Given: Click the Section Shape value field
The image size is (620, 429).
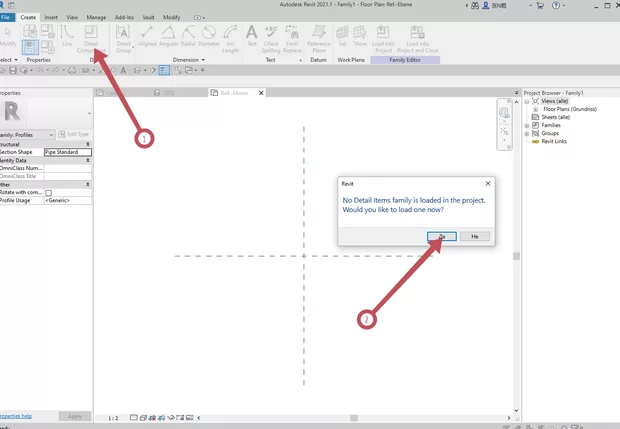Looking at the screenshot, I should pyautogui.click(x=68, y=152).
